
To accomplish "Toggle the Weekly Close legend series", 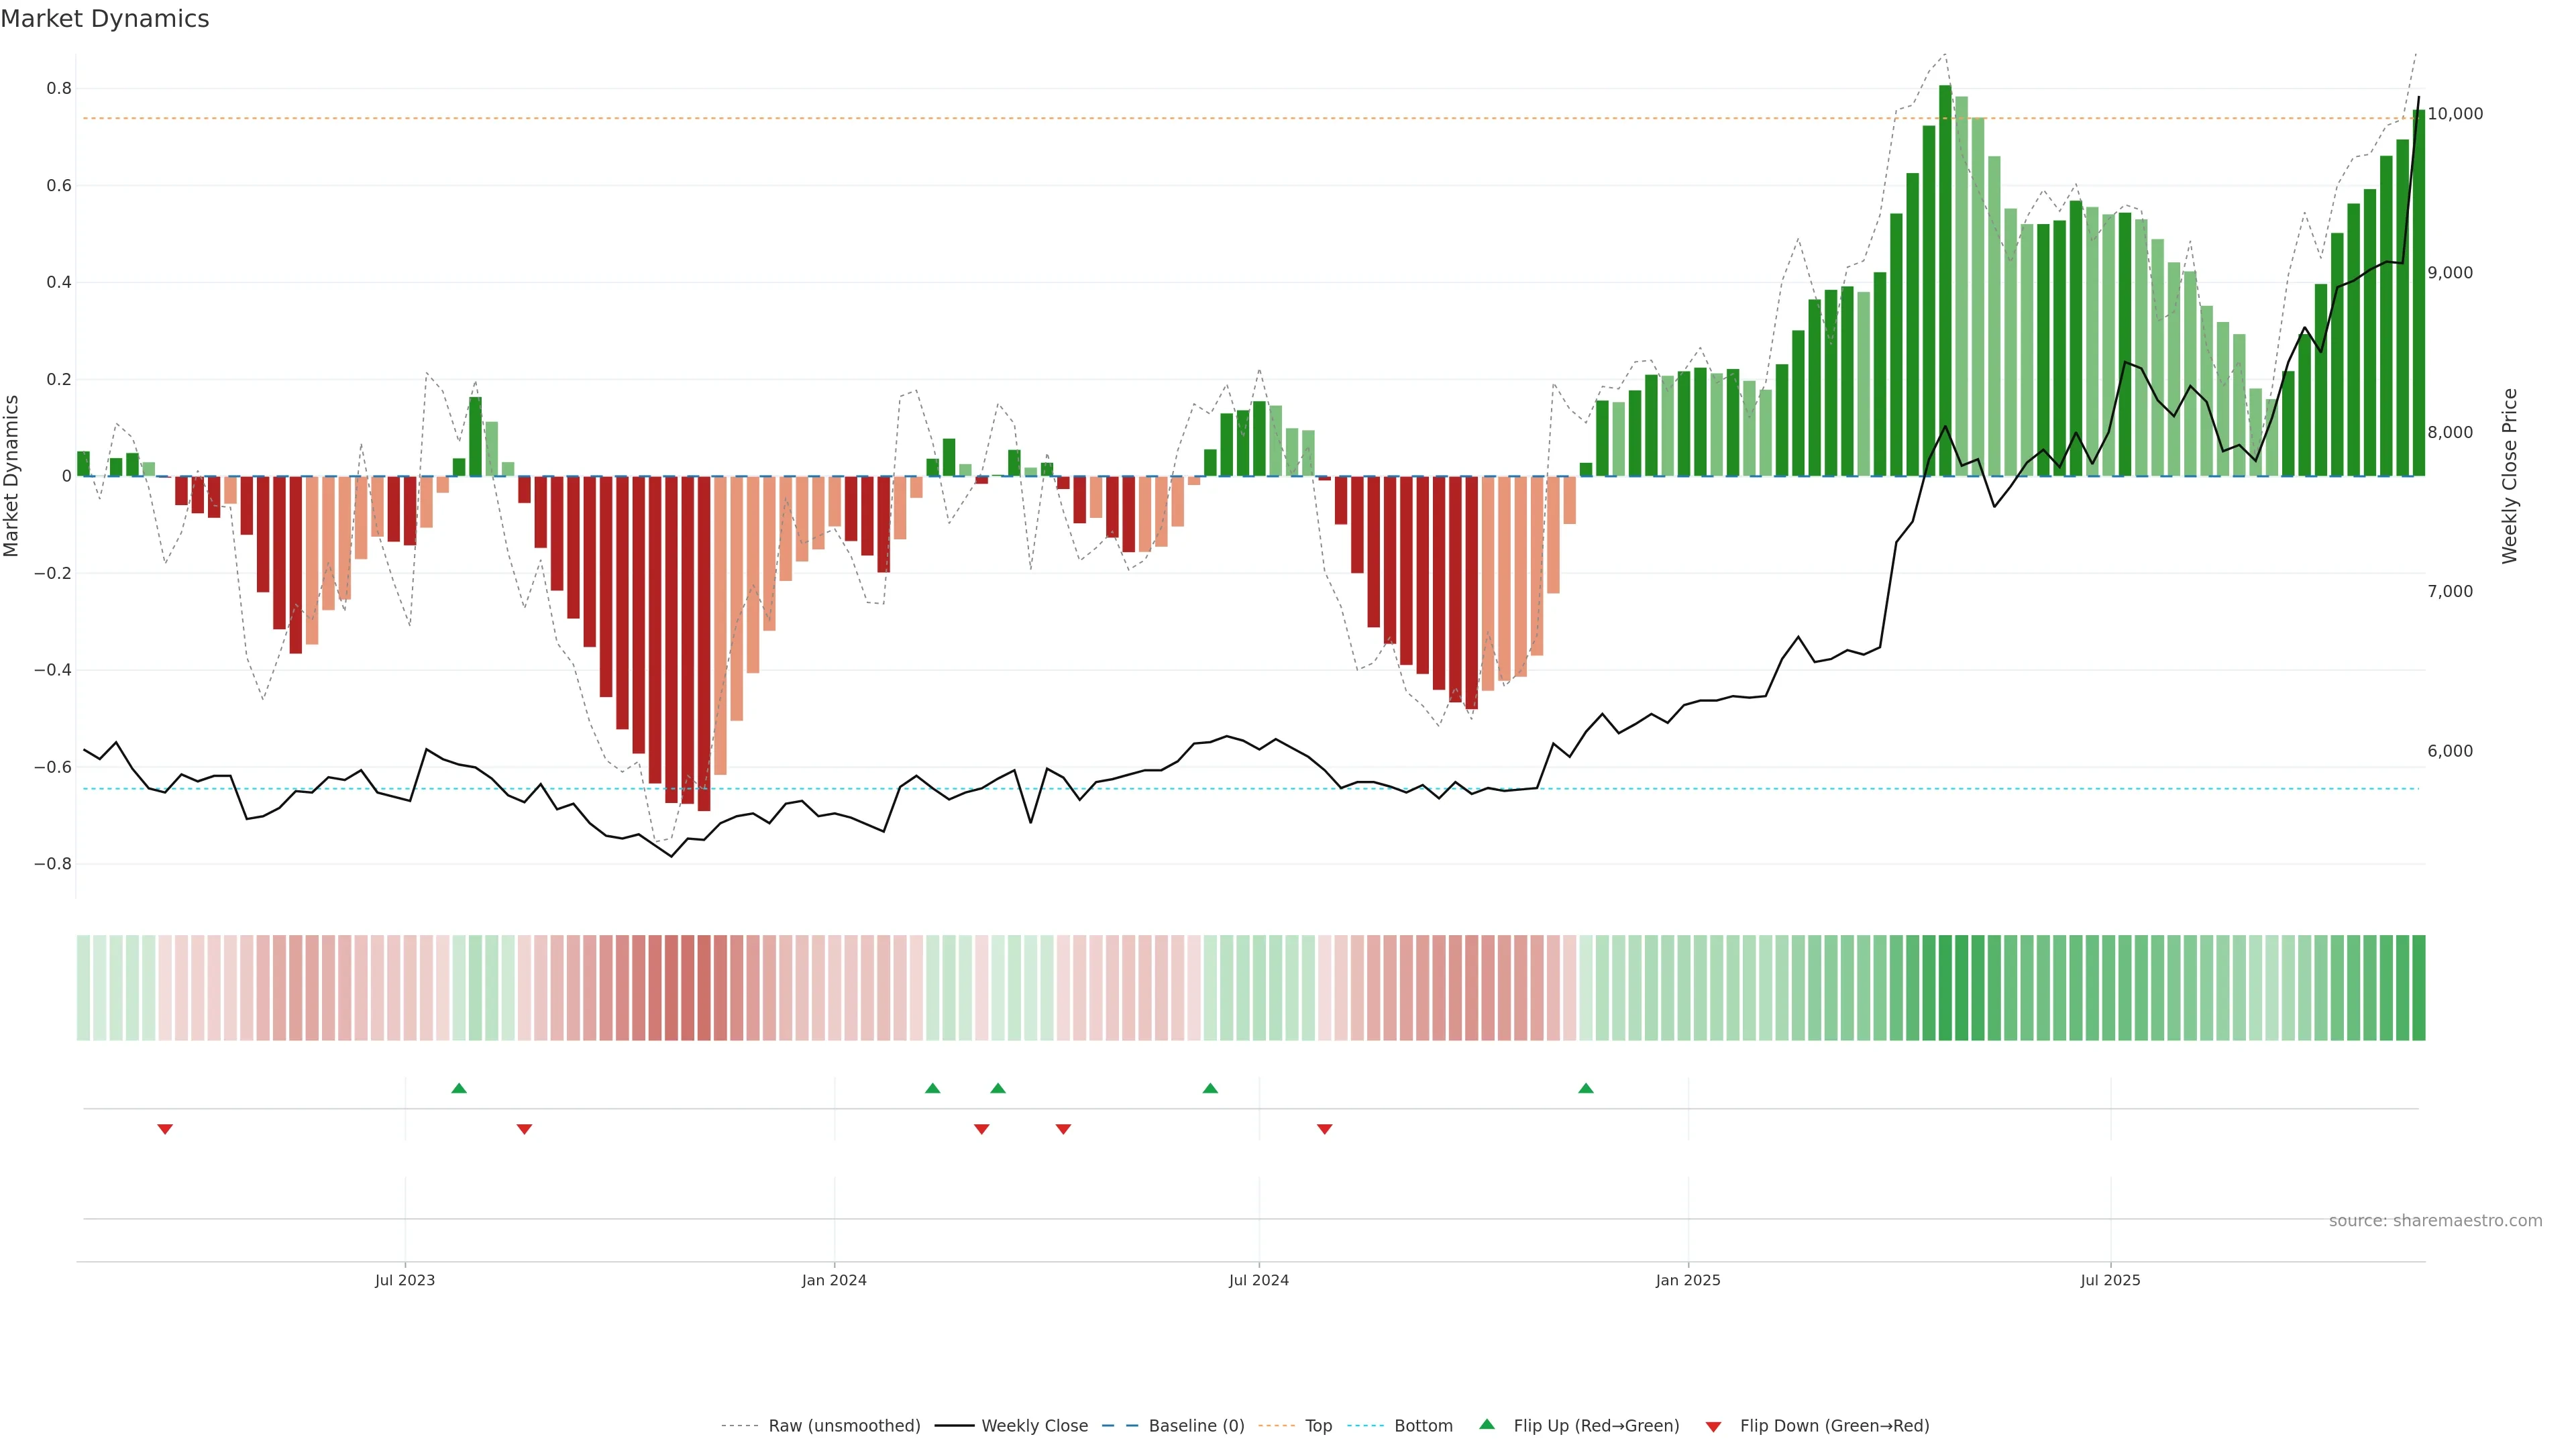I will [1034, 1426].
